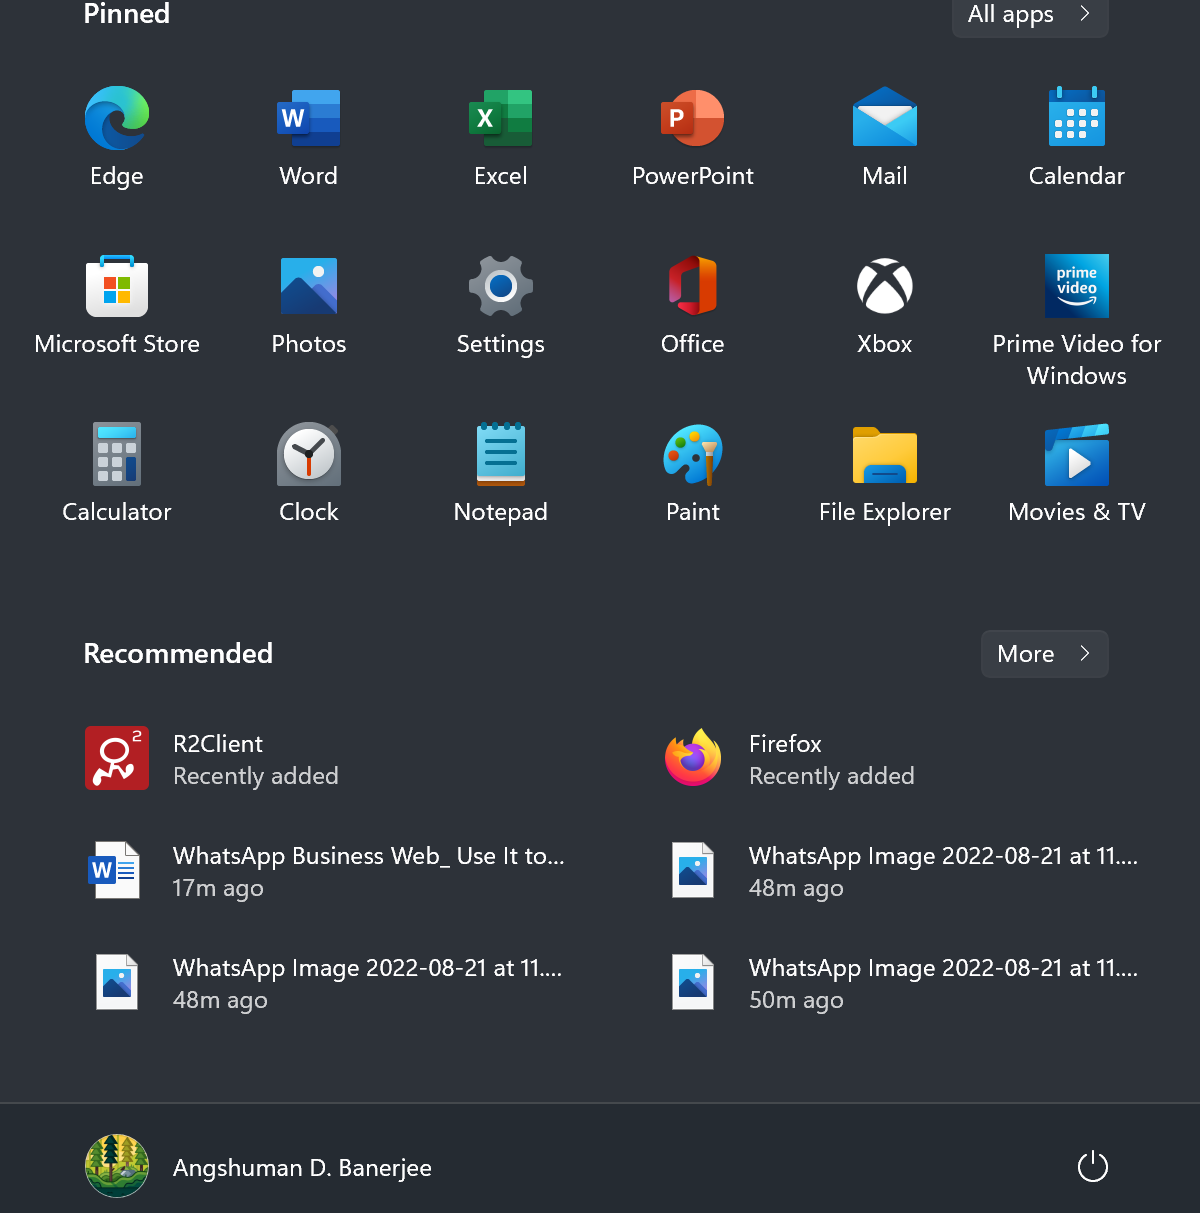Screen dimensions: 1200x1213
Task: Show All apps list
Action: [1030, 15]
